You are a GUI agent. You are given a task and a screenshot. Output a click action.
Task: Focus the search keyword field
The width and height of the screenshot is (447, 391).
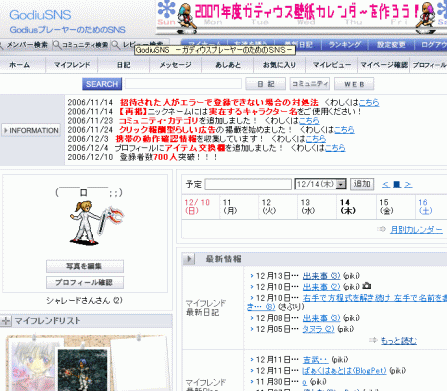(183, 84)
